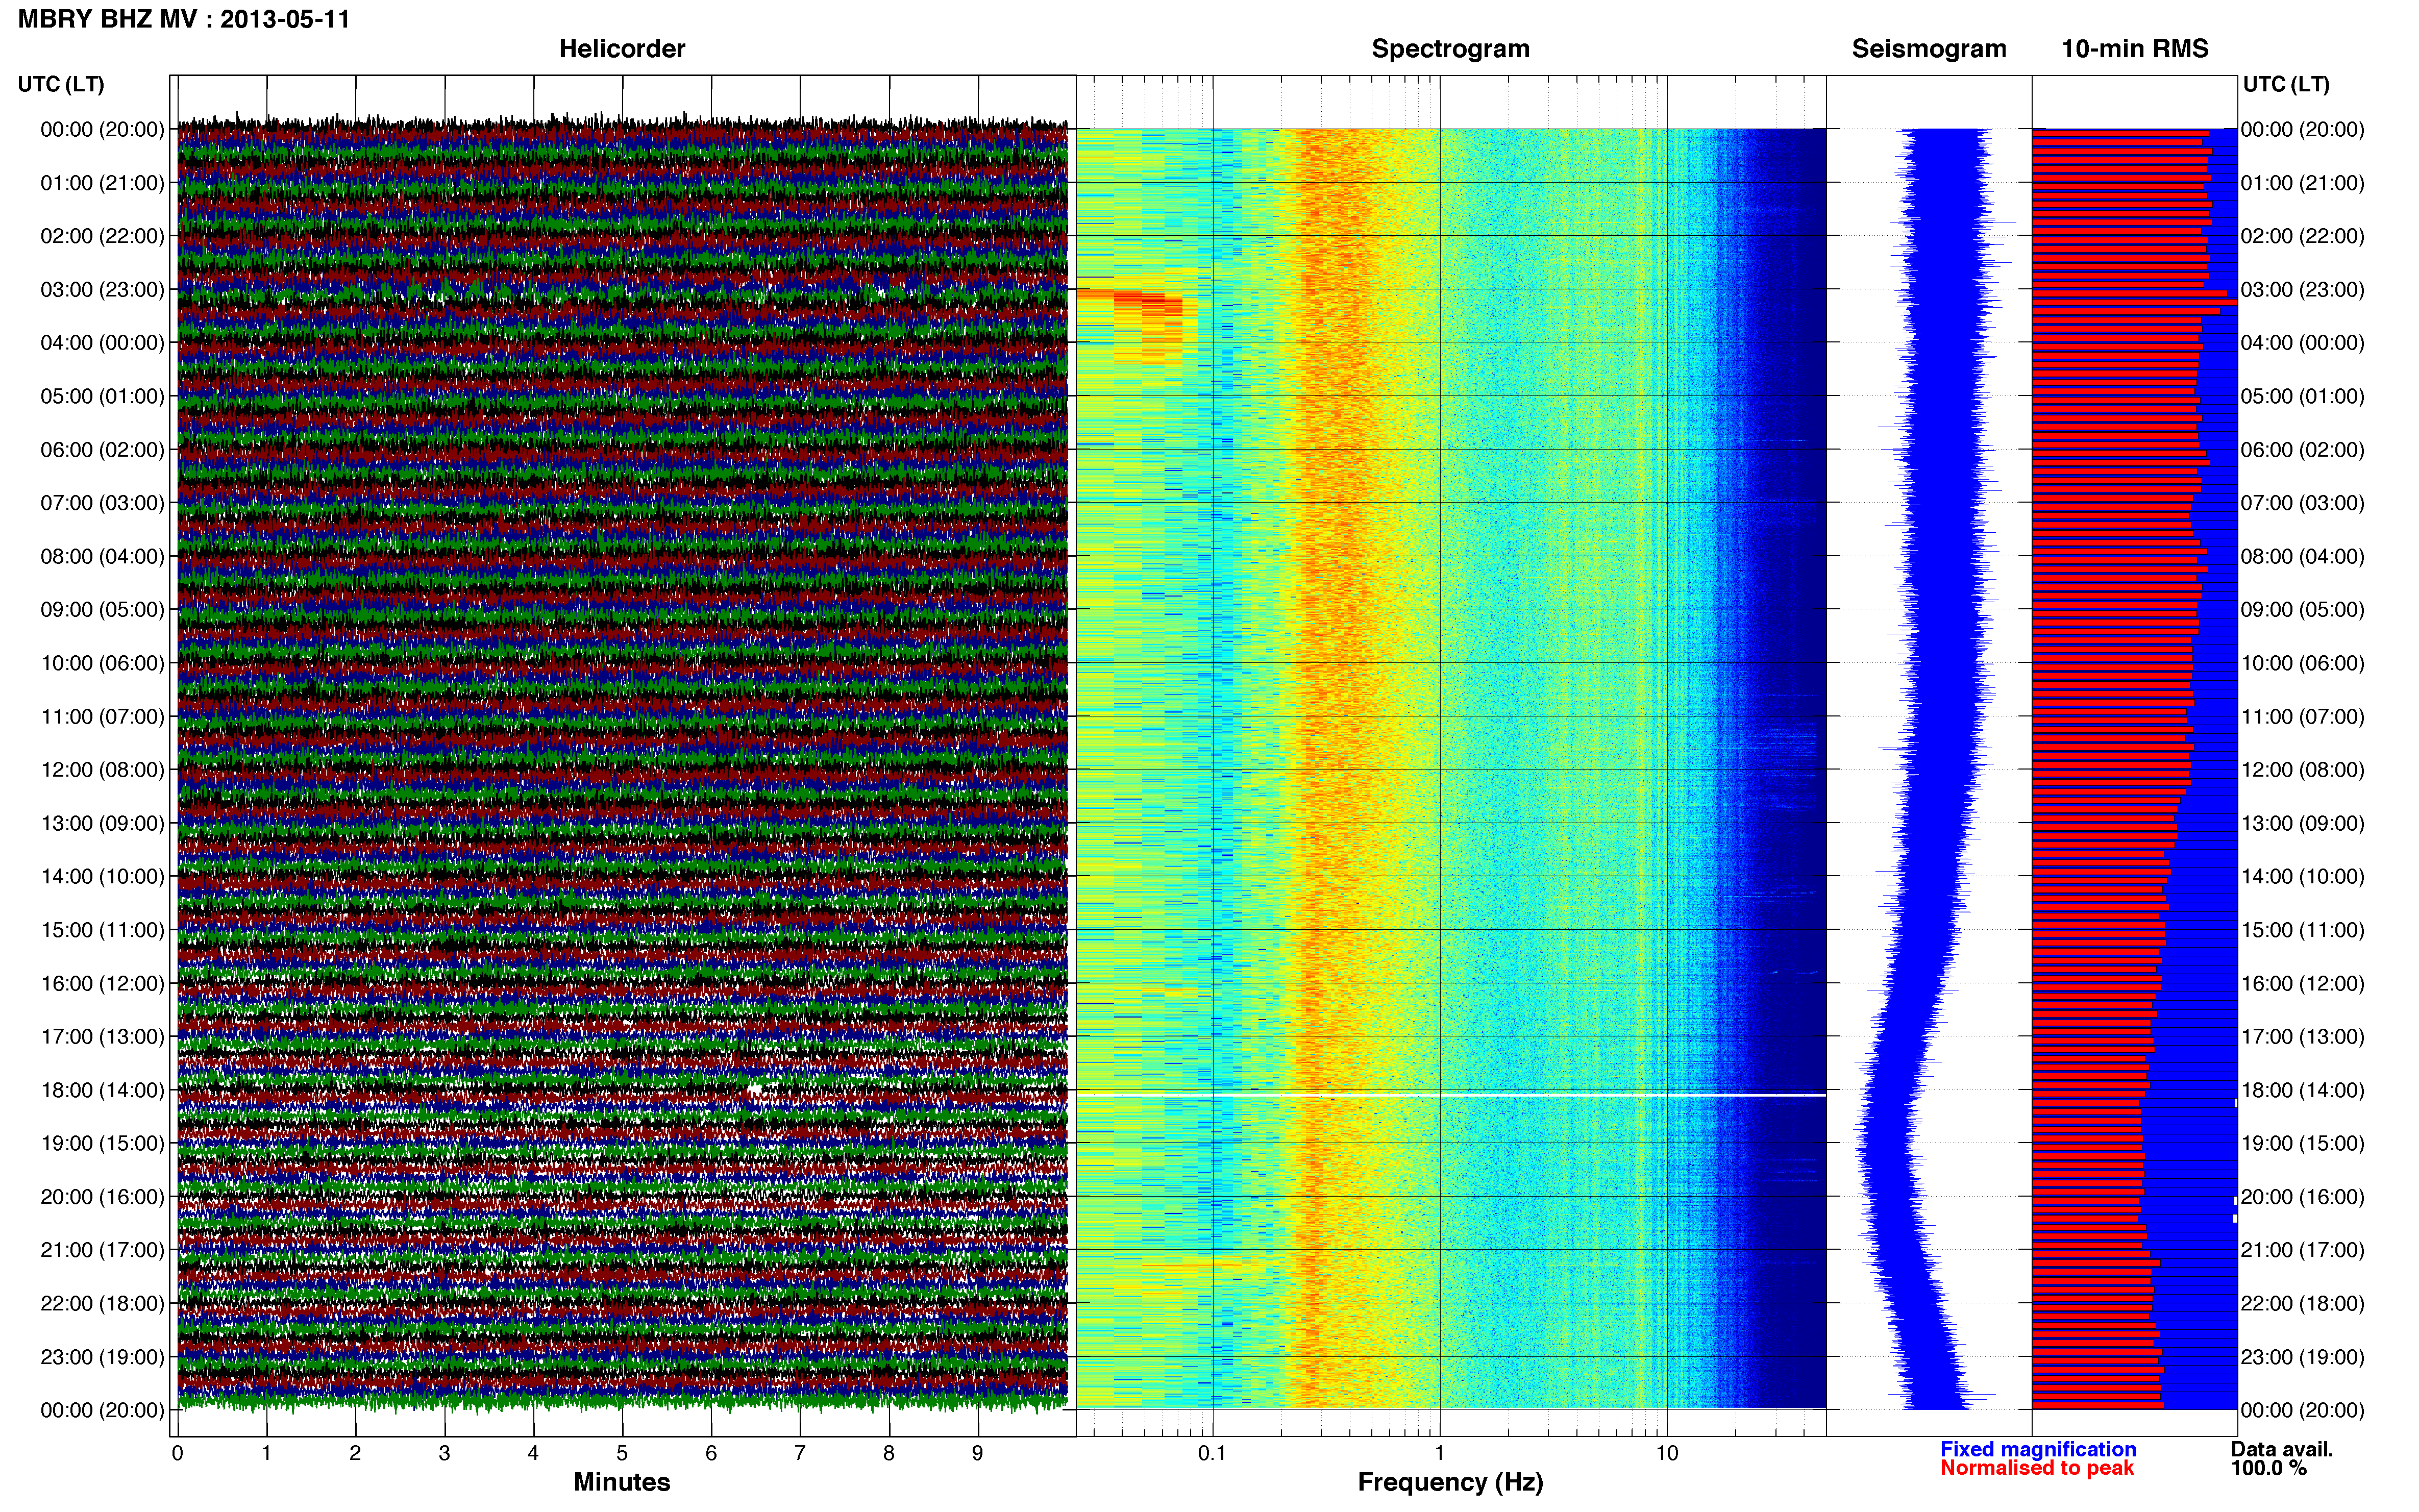Click "02:00 (22:00)" on the right time axis
Viewport: 2419px width, 1512px height.
point(2303,237)
